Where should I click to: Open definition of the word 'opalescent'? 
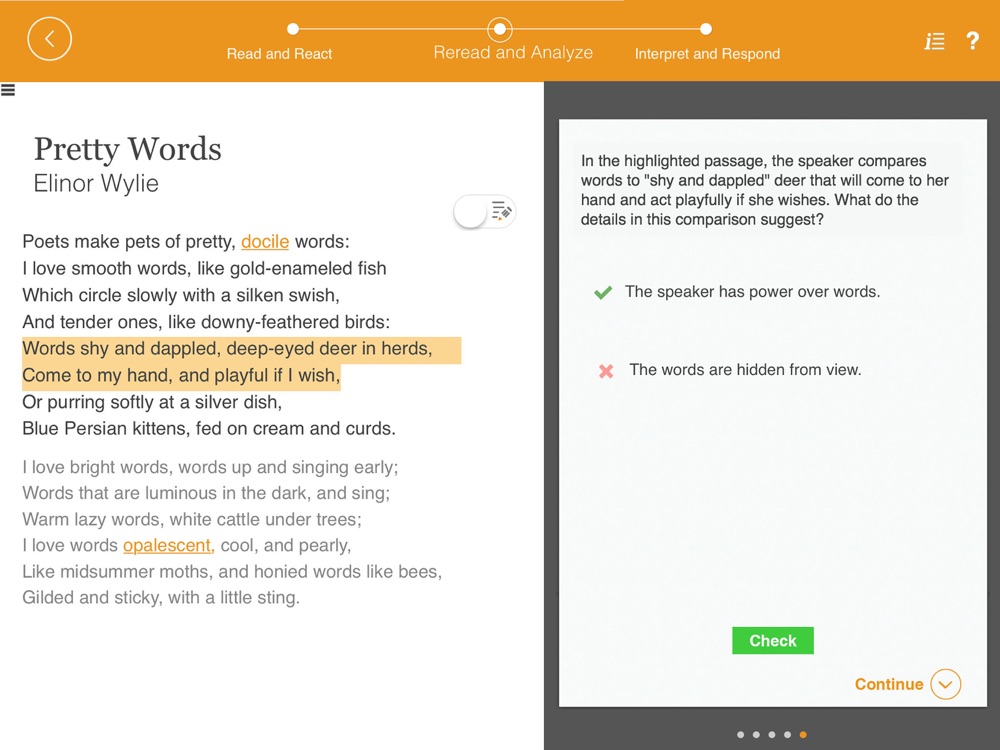168,545
